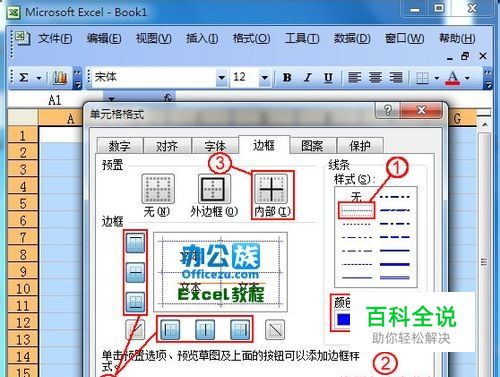Restore the workbook window inside Excel

tap(465, 56)
